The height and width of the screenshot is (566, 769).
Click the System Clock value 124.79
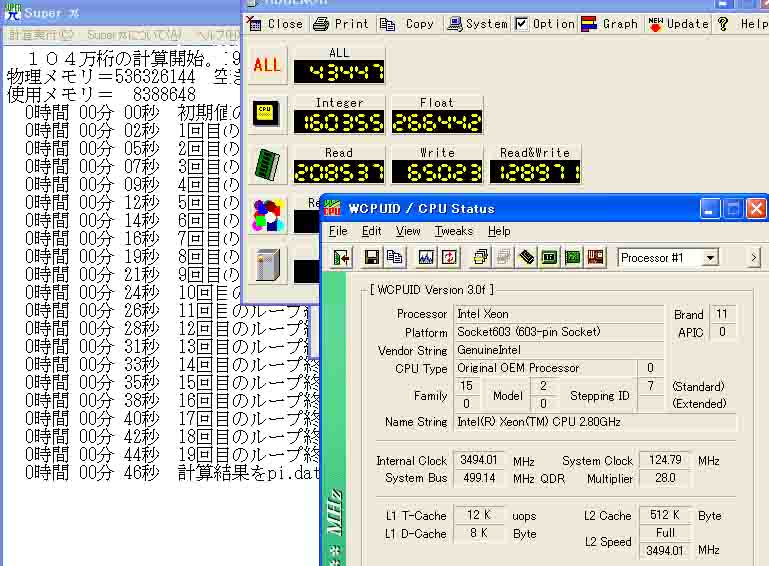pos(665,460)
